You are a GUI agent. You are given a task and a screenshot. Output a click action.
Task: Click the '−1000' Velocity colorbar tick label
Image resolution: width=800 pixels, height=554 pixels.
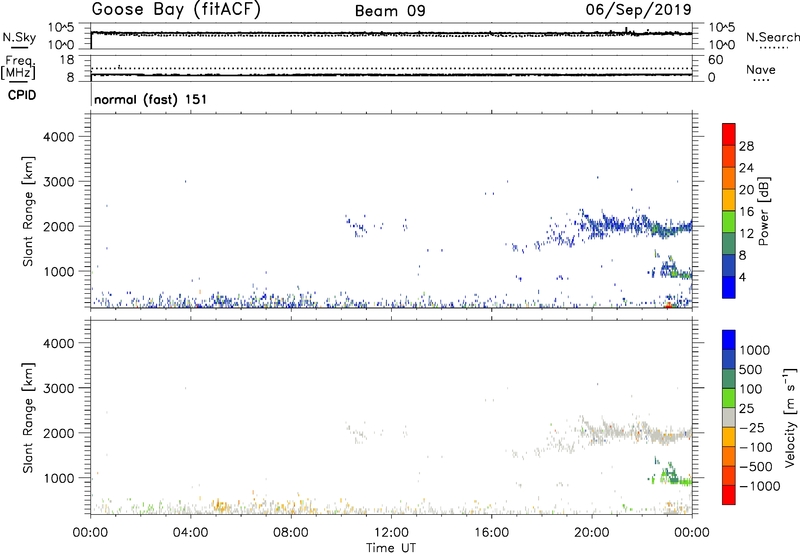click(x=759, y=486)
